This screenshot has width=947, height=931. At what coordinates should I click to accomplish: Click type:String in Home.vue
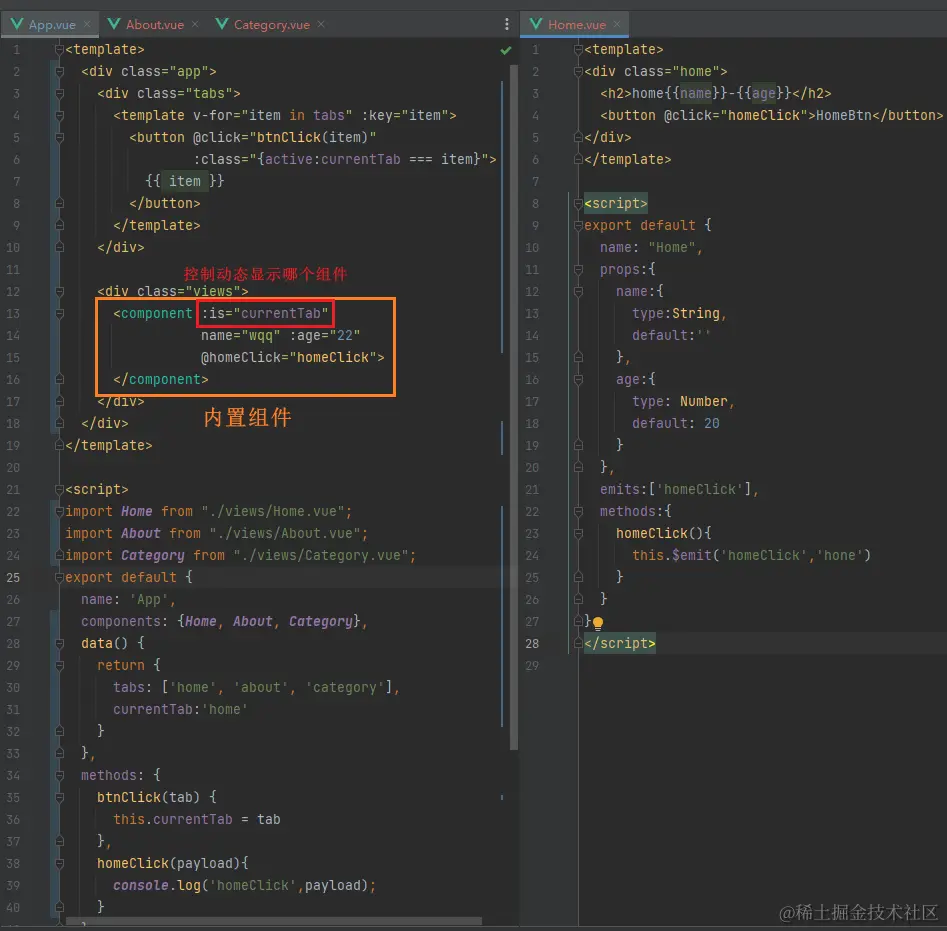coord(679,313)
